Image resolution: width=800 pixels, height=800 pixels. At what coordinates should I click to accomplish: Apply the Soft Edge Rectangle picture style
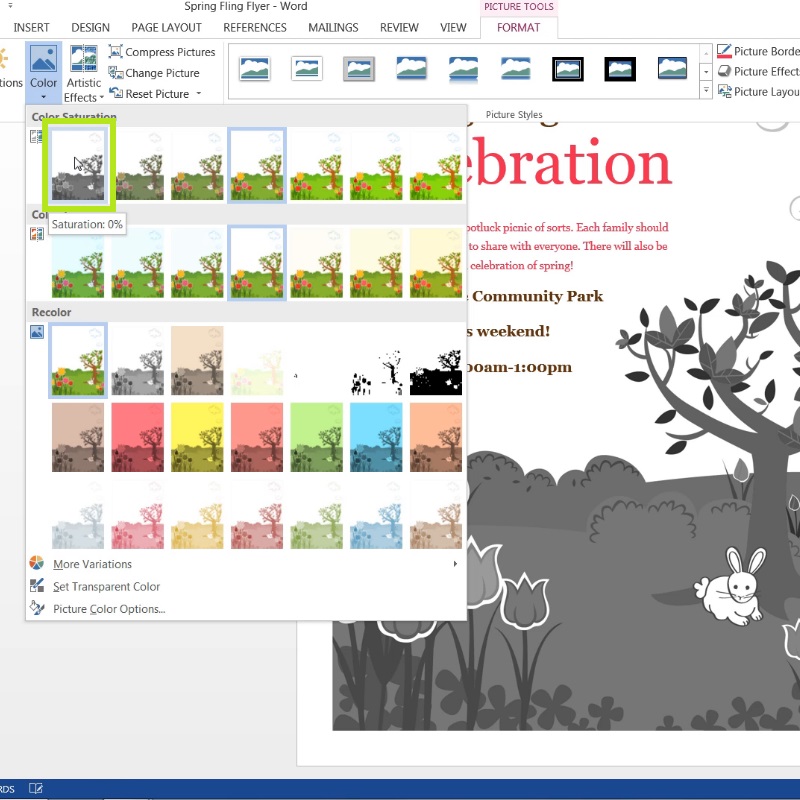pos(515,69)
